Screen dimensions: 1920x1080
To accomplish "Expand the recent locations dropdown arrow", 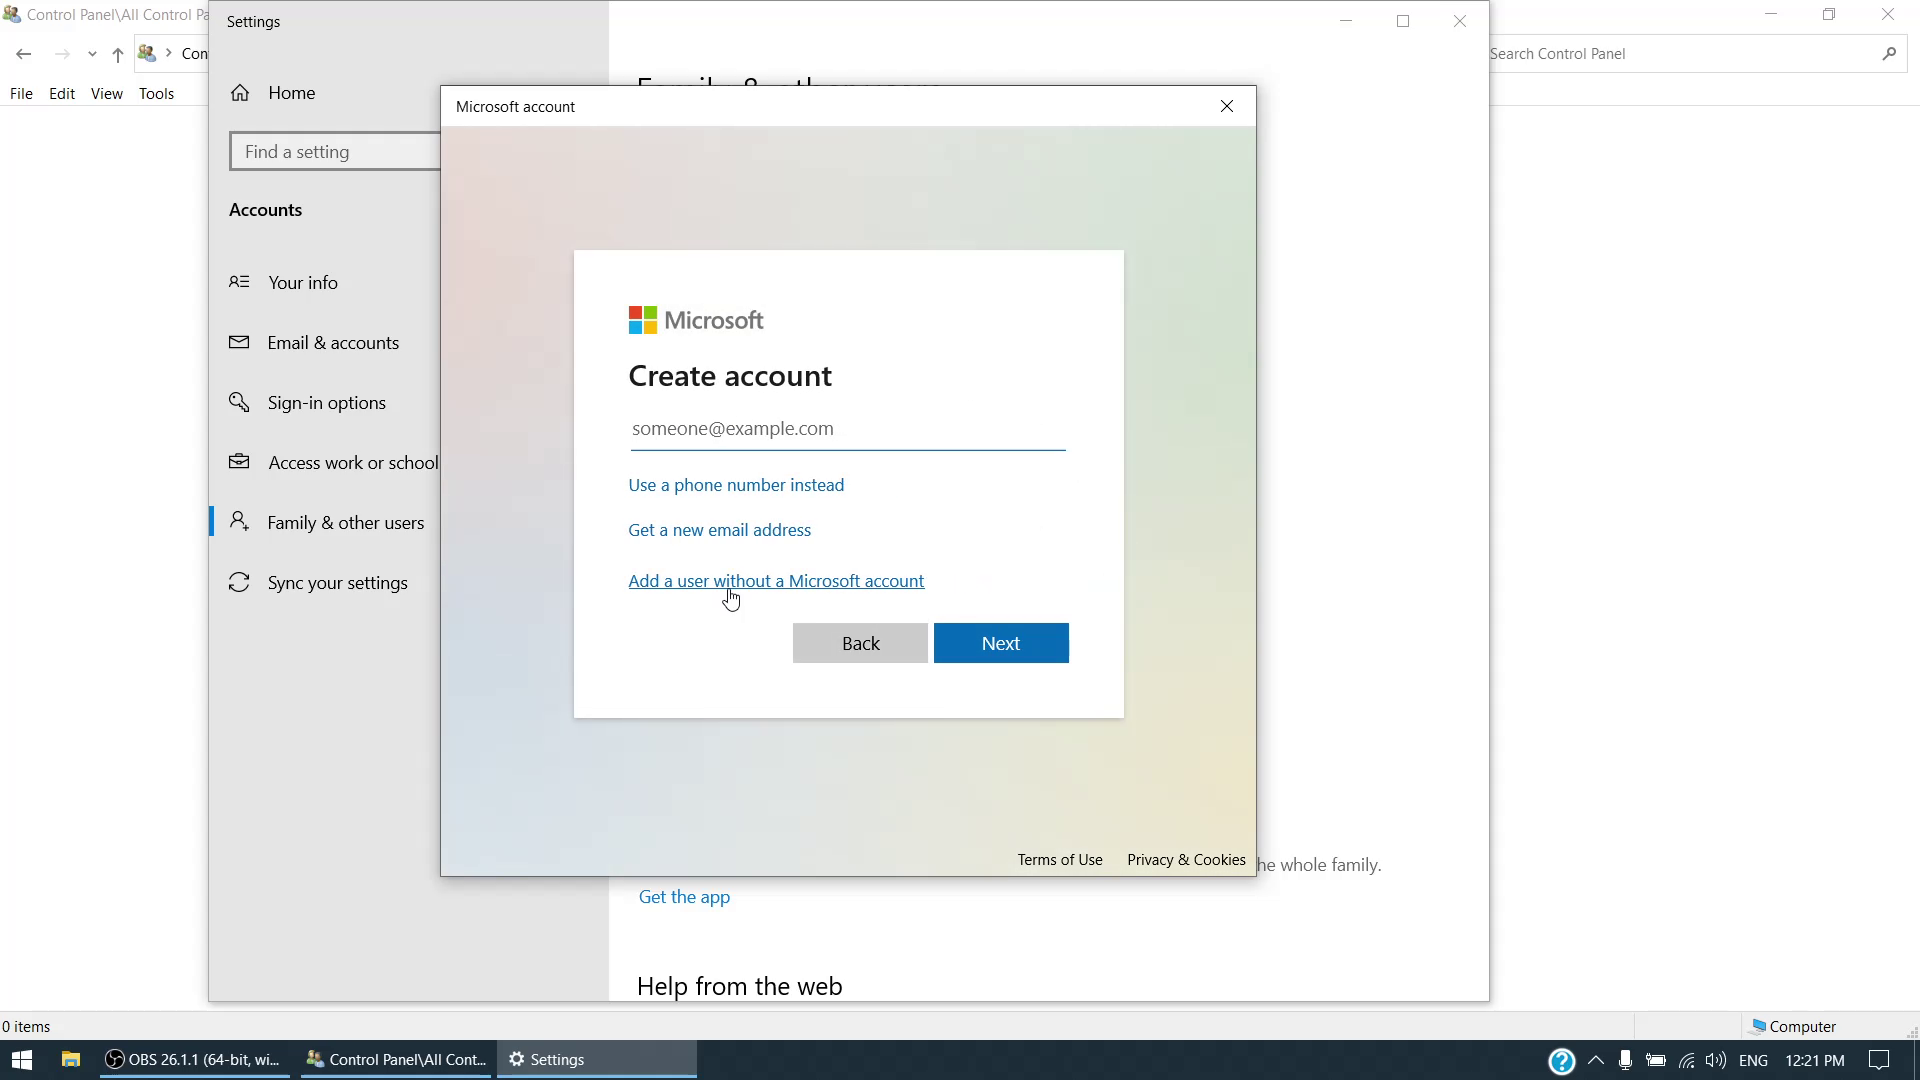I will (92, 54).
